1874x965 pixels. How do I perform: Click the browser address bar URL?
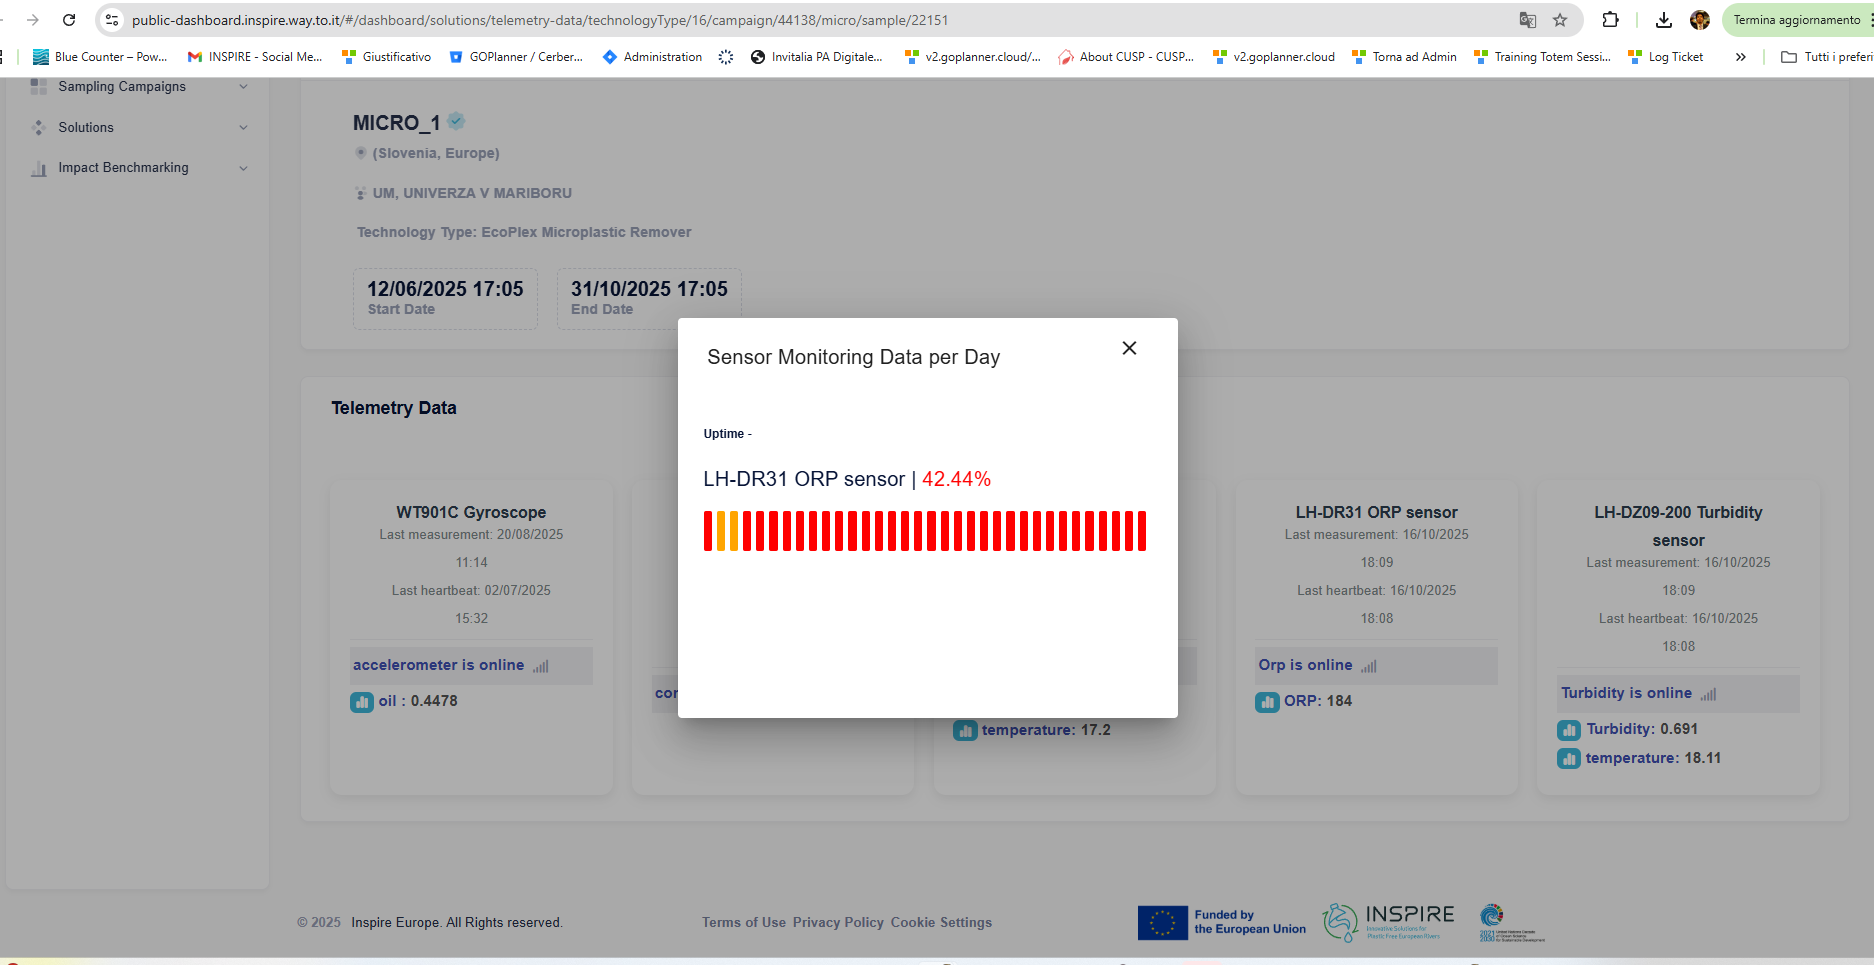(x=540, y=20)
